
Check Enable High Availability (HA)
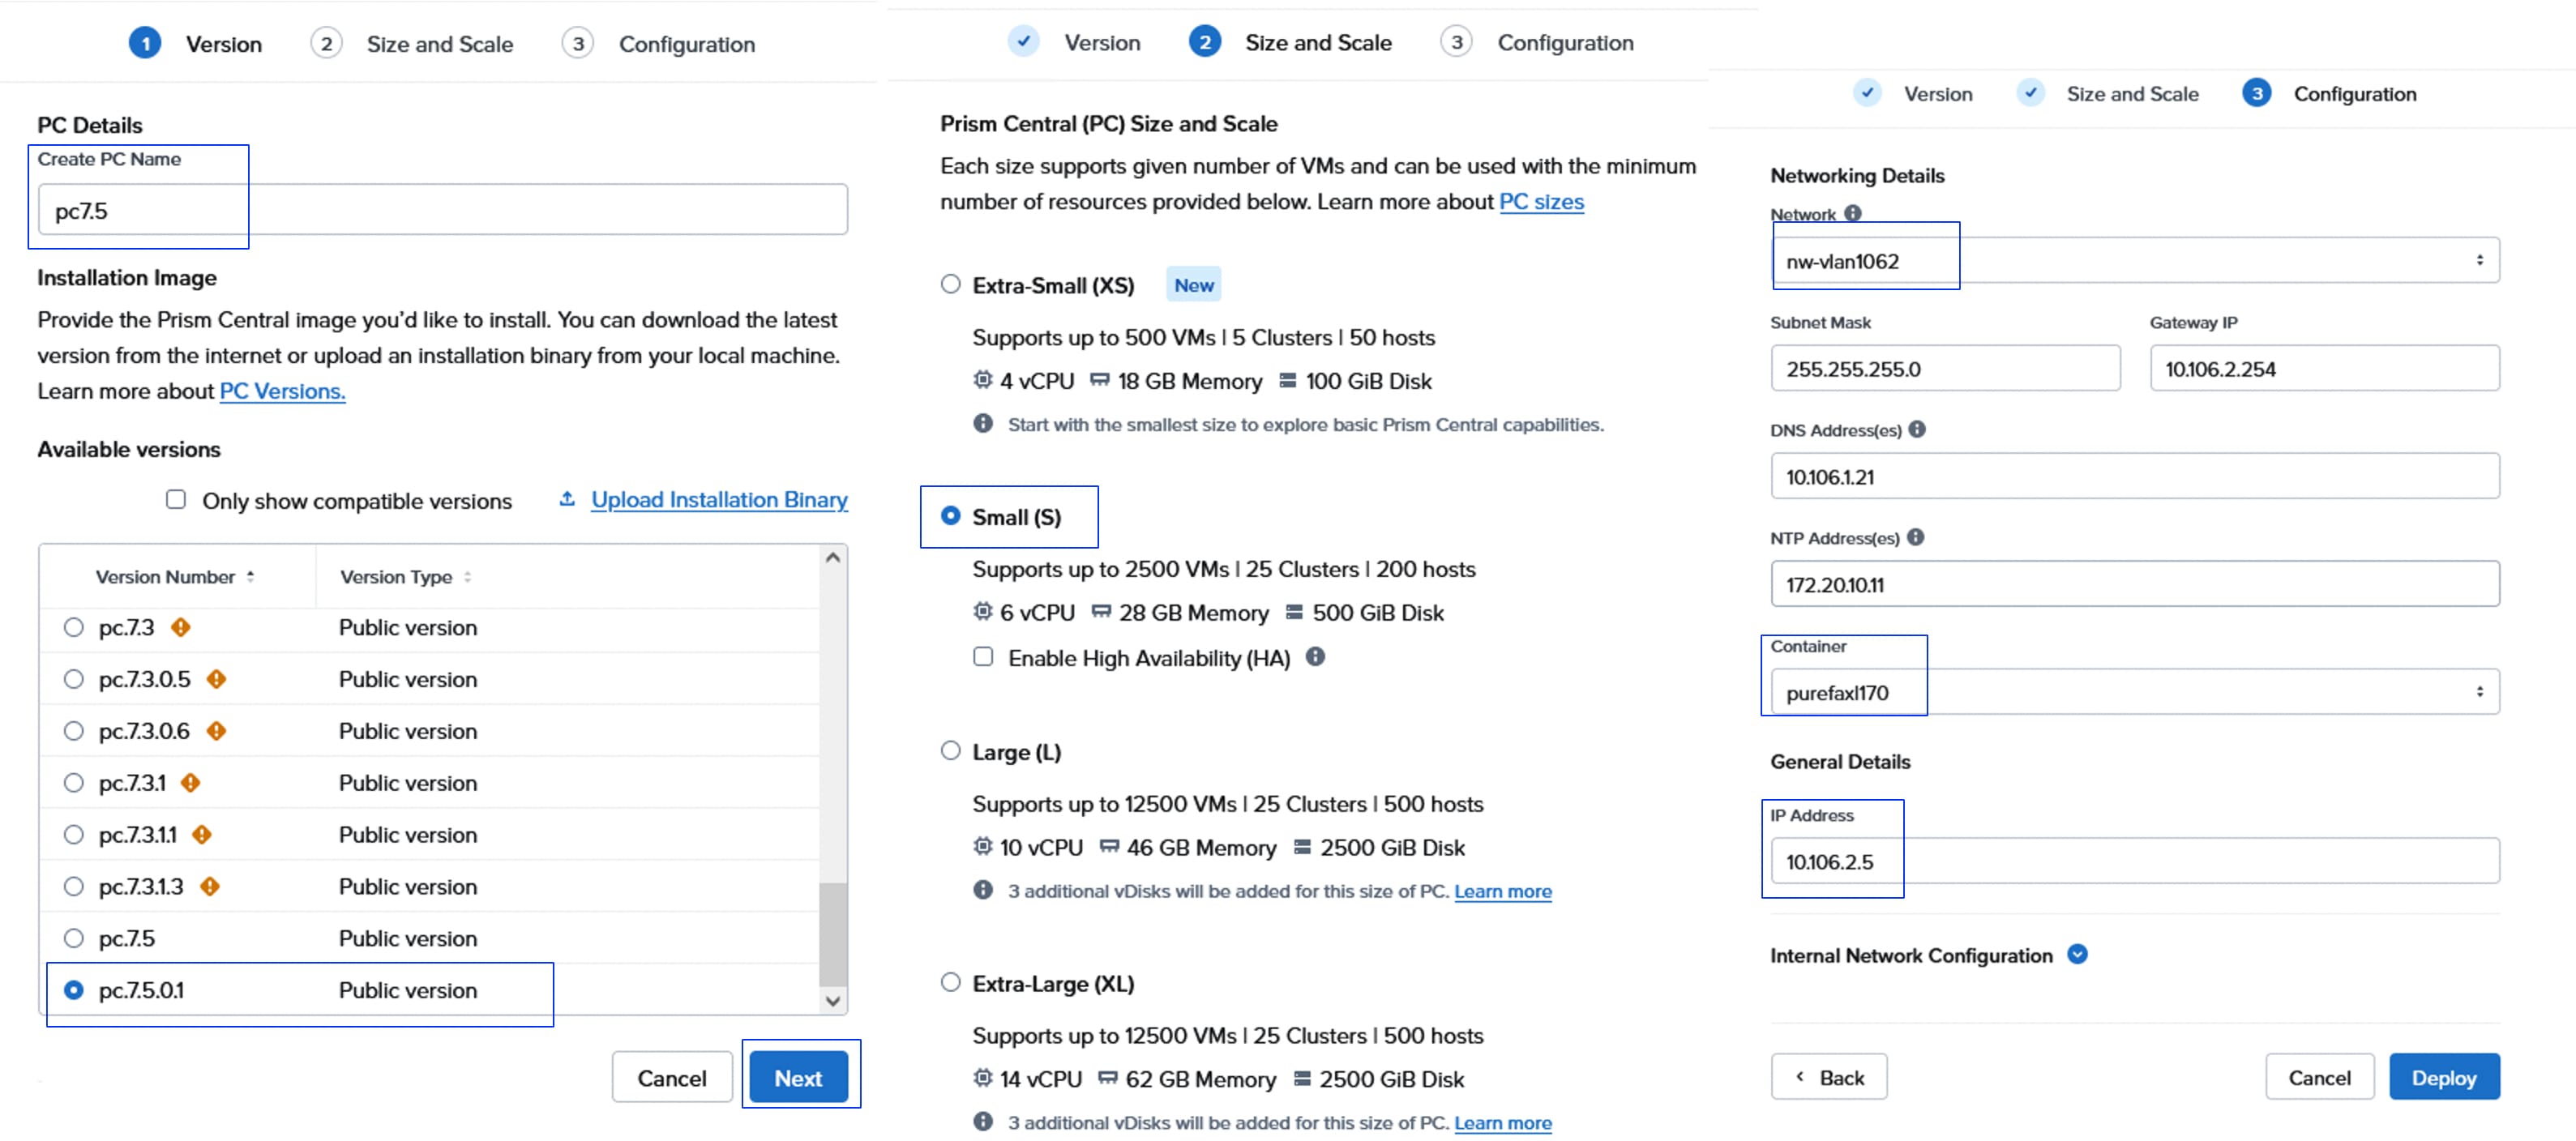click(x=983, y=657)
